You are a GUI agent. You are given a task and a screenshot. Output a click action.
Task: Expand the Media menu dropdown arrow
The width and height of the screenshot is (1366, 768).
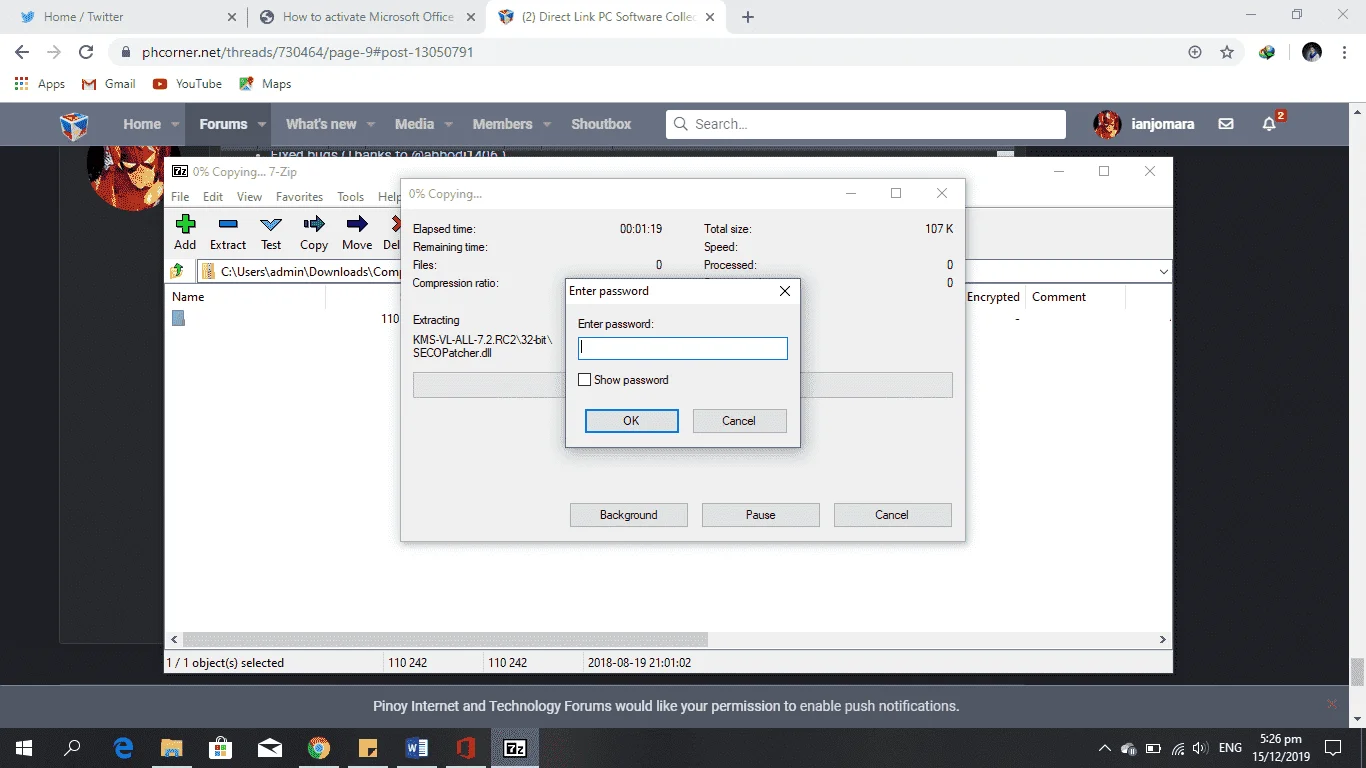(449, 125)
